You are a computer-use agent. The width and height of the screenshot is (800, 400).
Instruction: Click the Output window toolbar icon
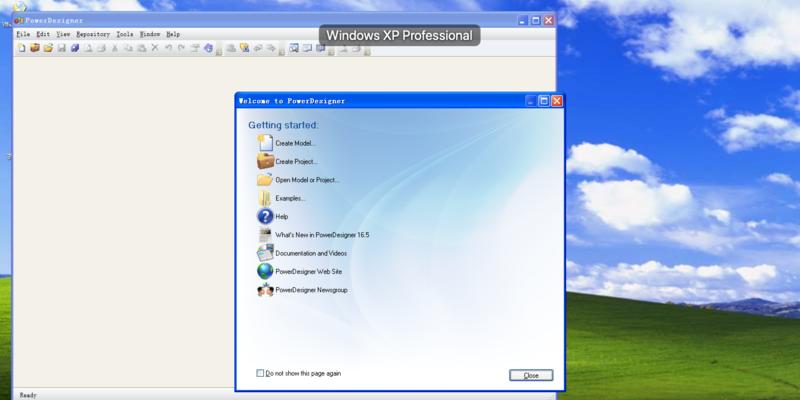(307, 48)
